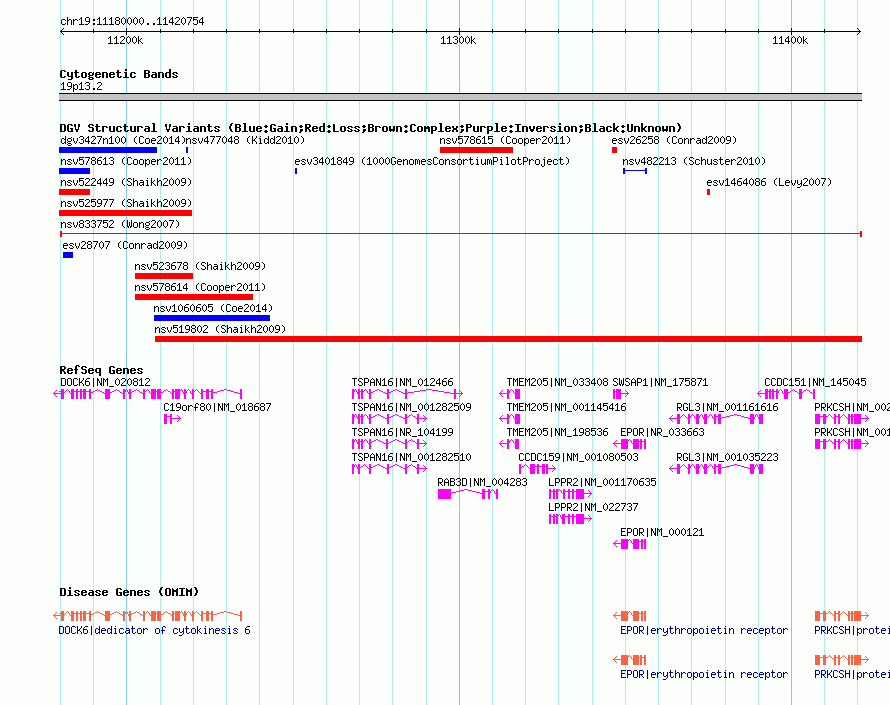This screenshot has width=890, height=705.
Task: Open esv3401849 1000GenomesConsortiumPilotProject label
Action: pyautogui.click(x=432, y=161)
